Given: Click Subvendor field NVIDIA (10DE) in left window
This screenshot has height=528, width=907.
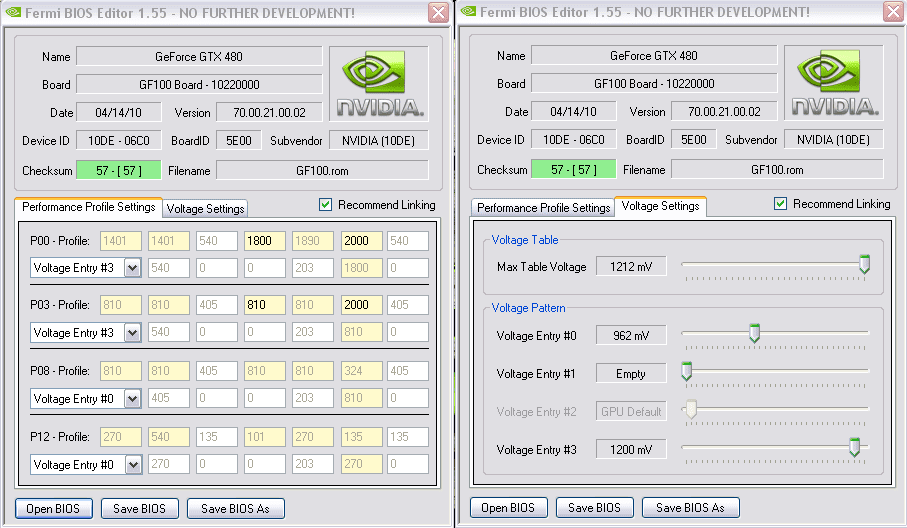Looking at the screenshot, I should (x=379, y=141).
